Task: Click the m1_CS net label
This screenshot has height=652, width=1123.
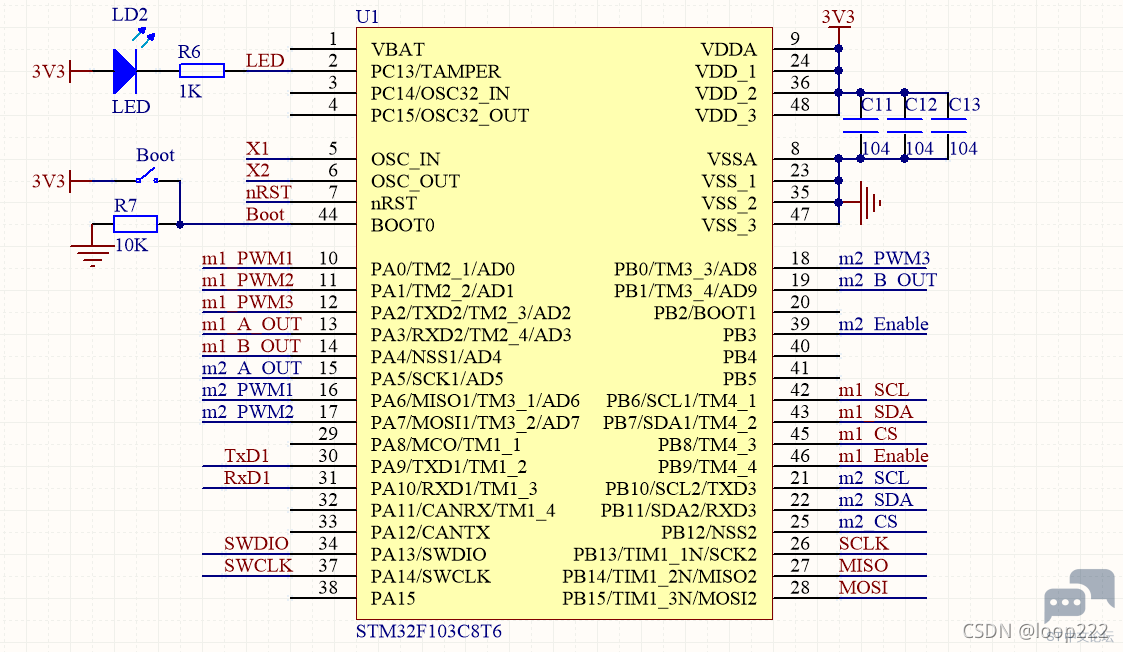Action: point(868,433)
